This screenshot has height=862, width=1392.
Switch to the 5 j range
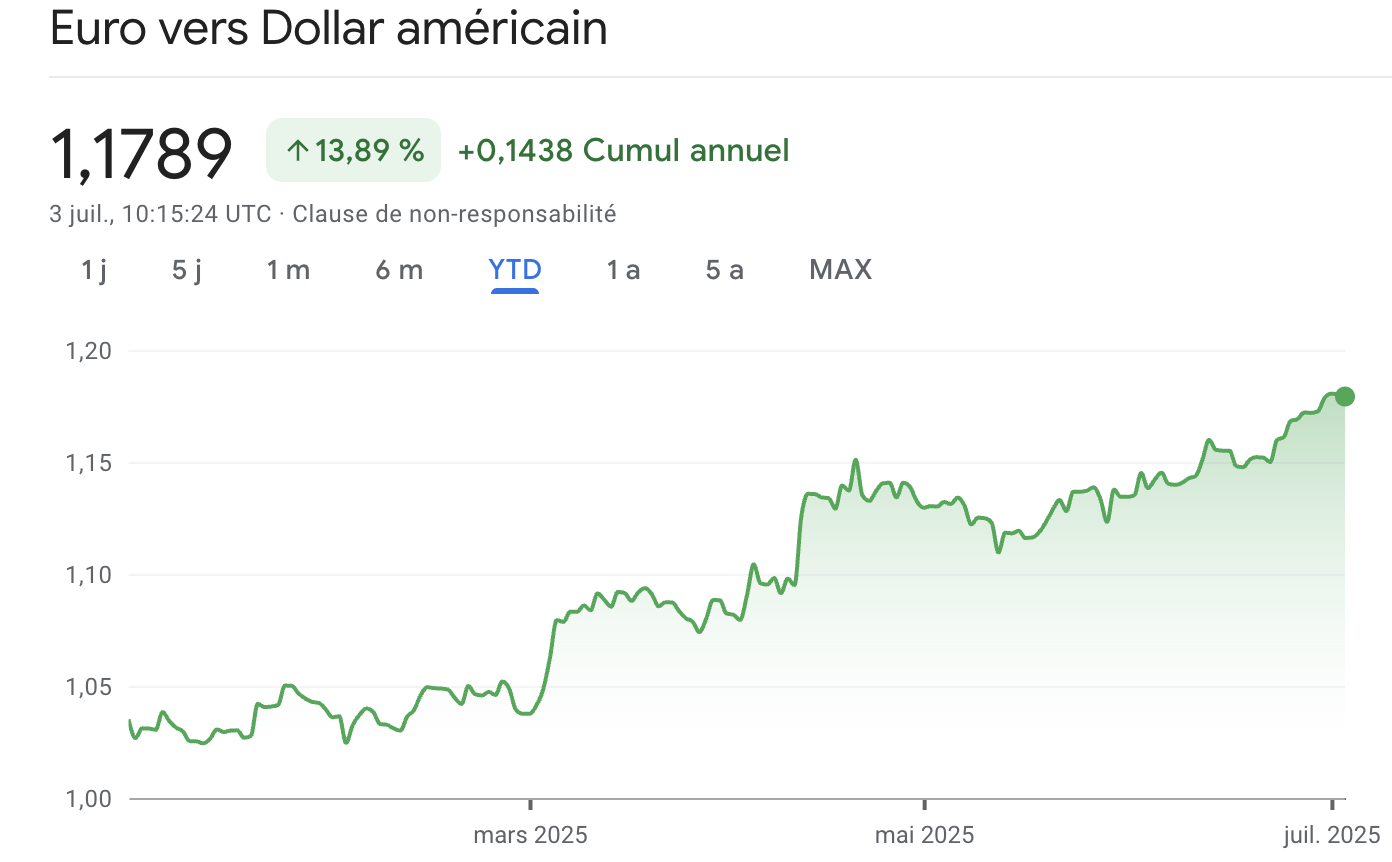point(187,270)
